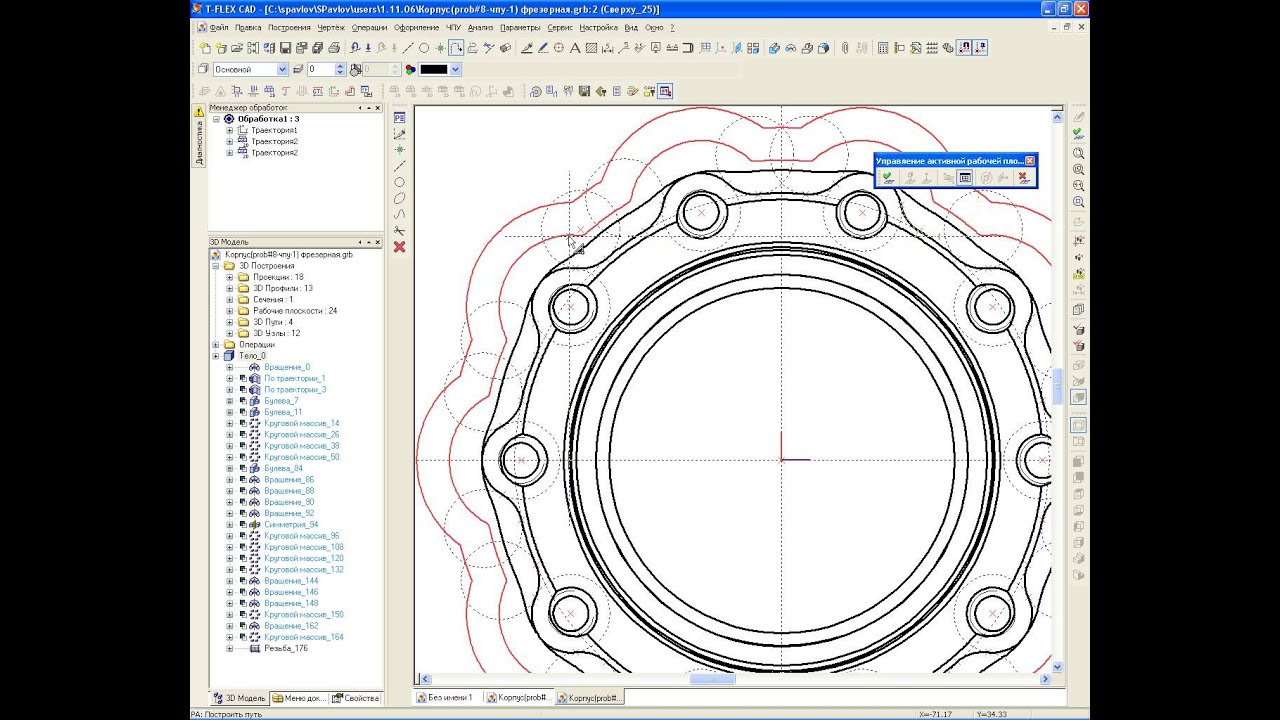Activate the highlighted Path construction tool icon
Image resolution: width=1280 pixels, height=720 pixels.
point(456,48)
